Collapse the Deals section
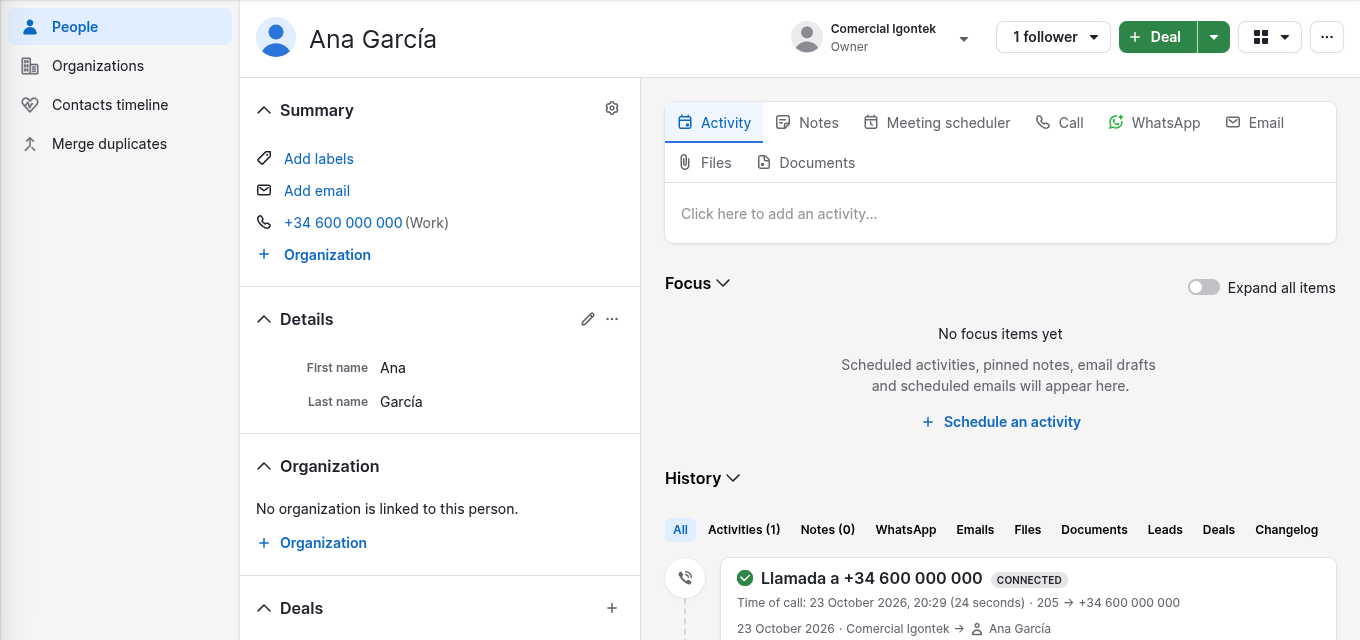1360x640 pixels. (x=264, y=608)
